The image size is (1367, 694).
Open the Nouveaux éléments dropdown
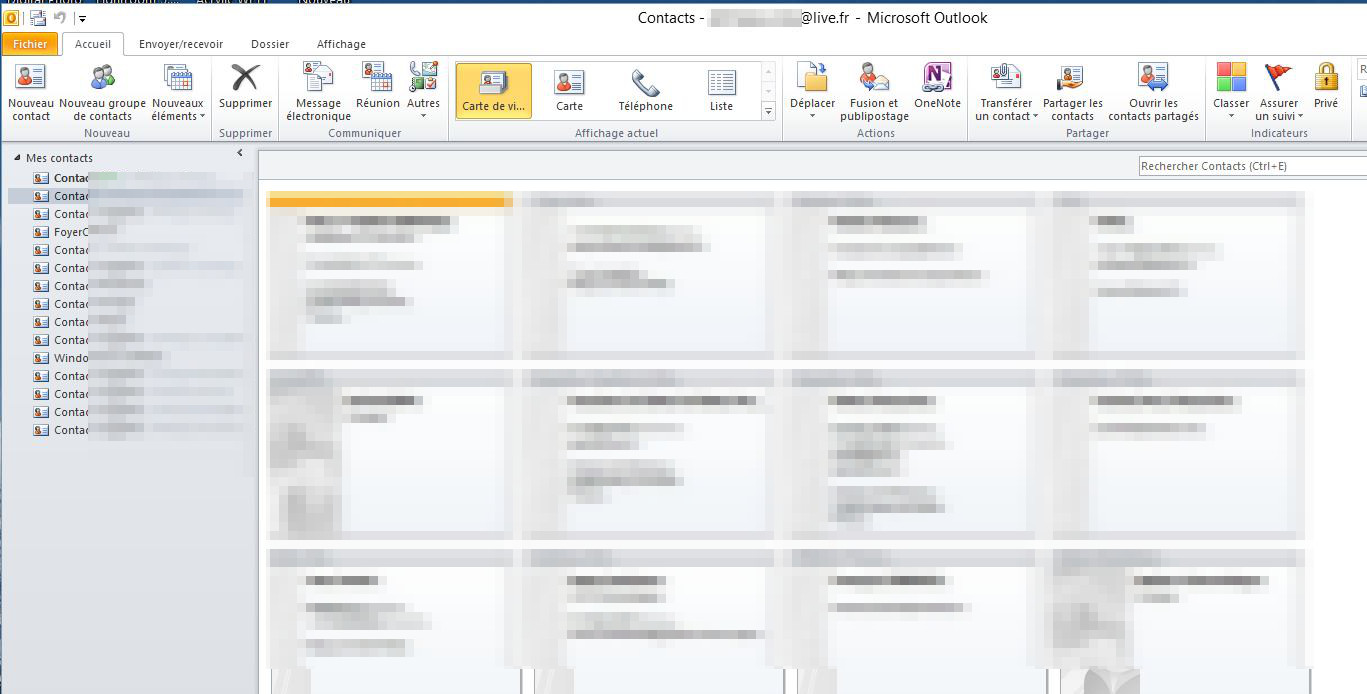(178, 91)
